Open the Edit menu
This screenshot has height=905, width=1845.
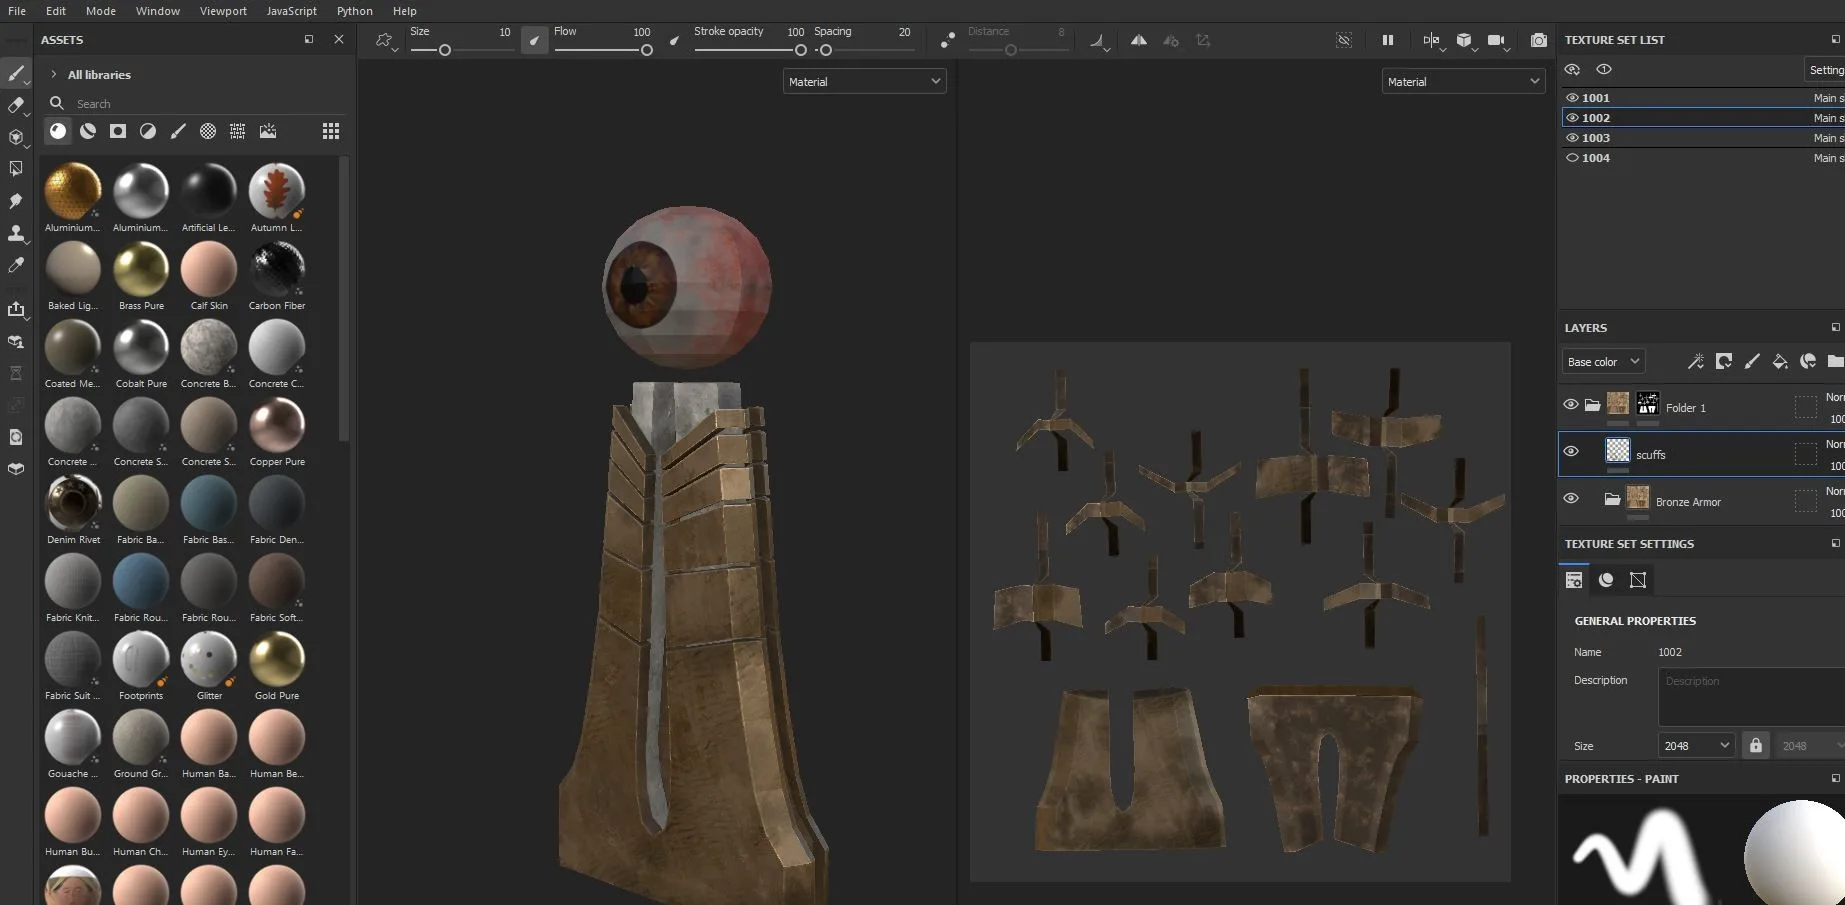pyautogui.click(x=56, y=11)
